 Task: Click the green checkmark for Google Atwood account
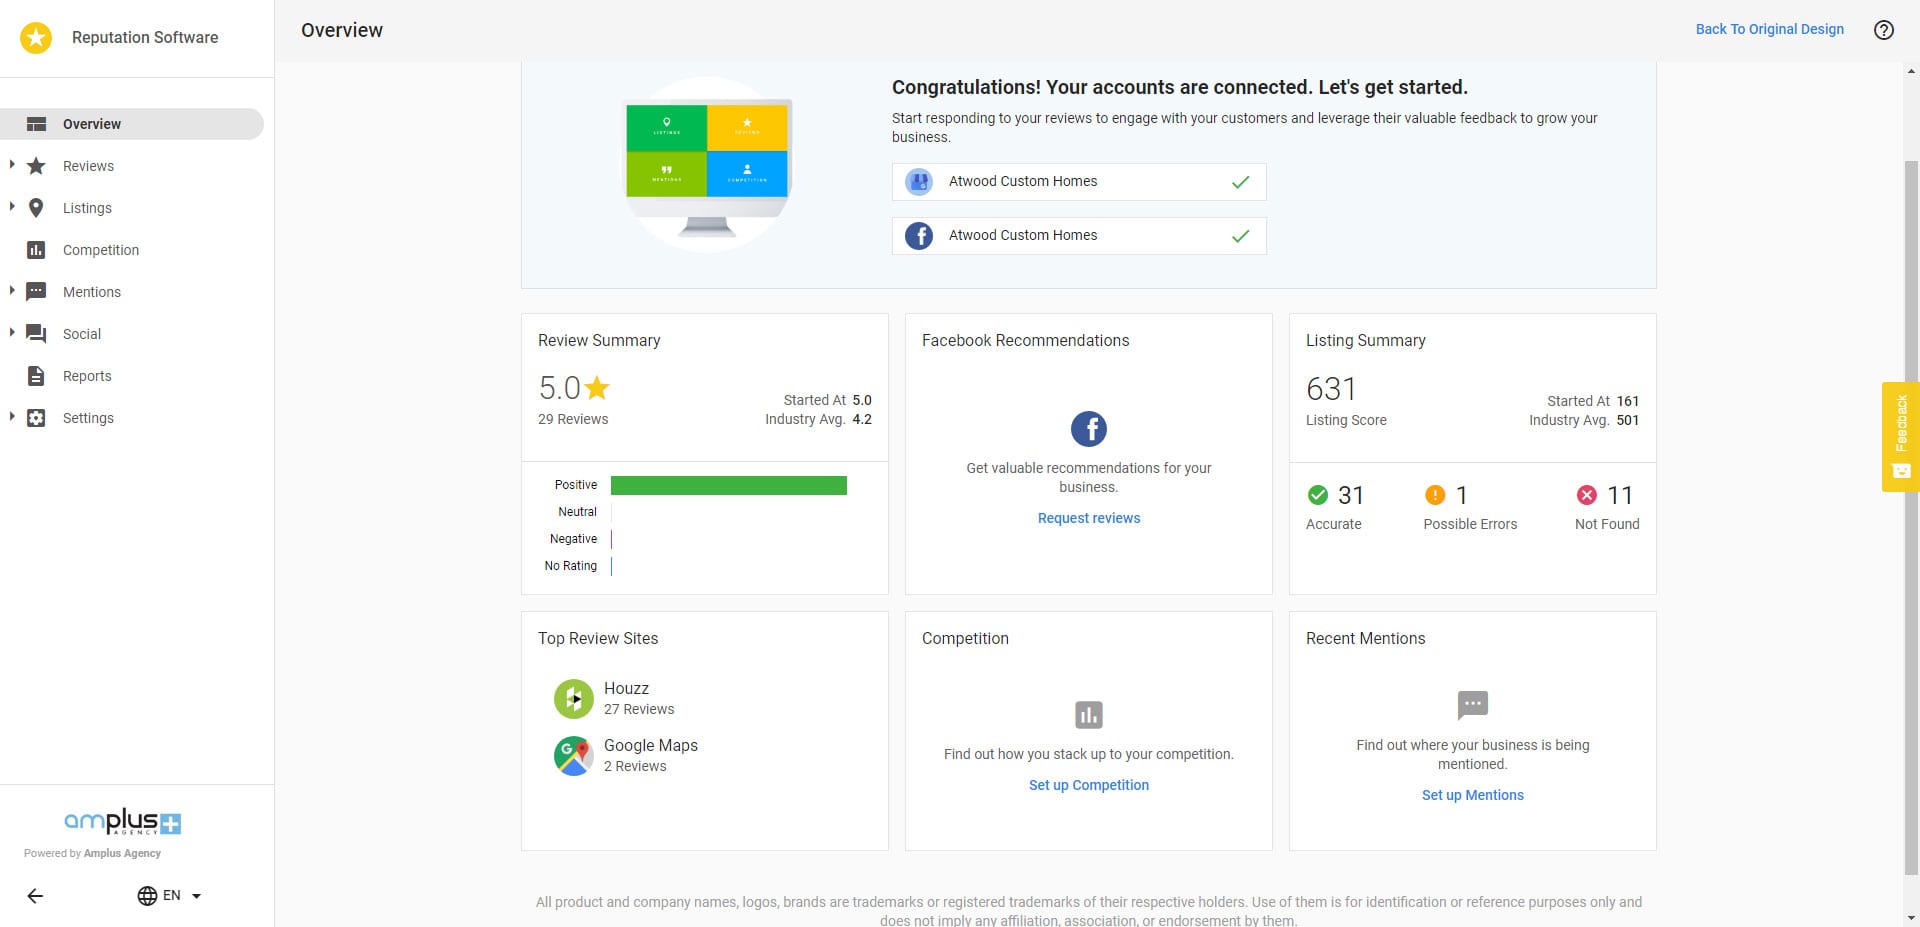click(1240, 182)
